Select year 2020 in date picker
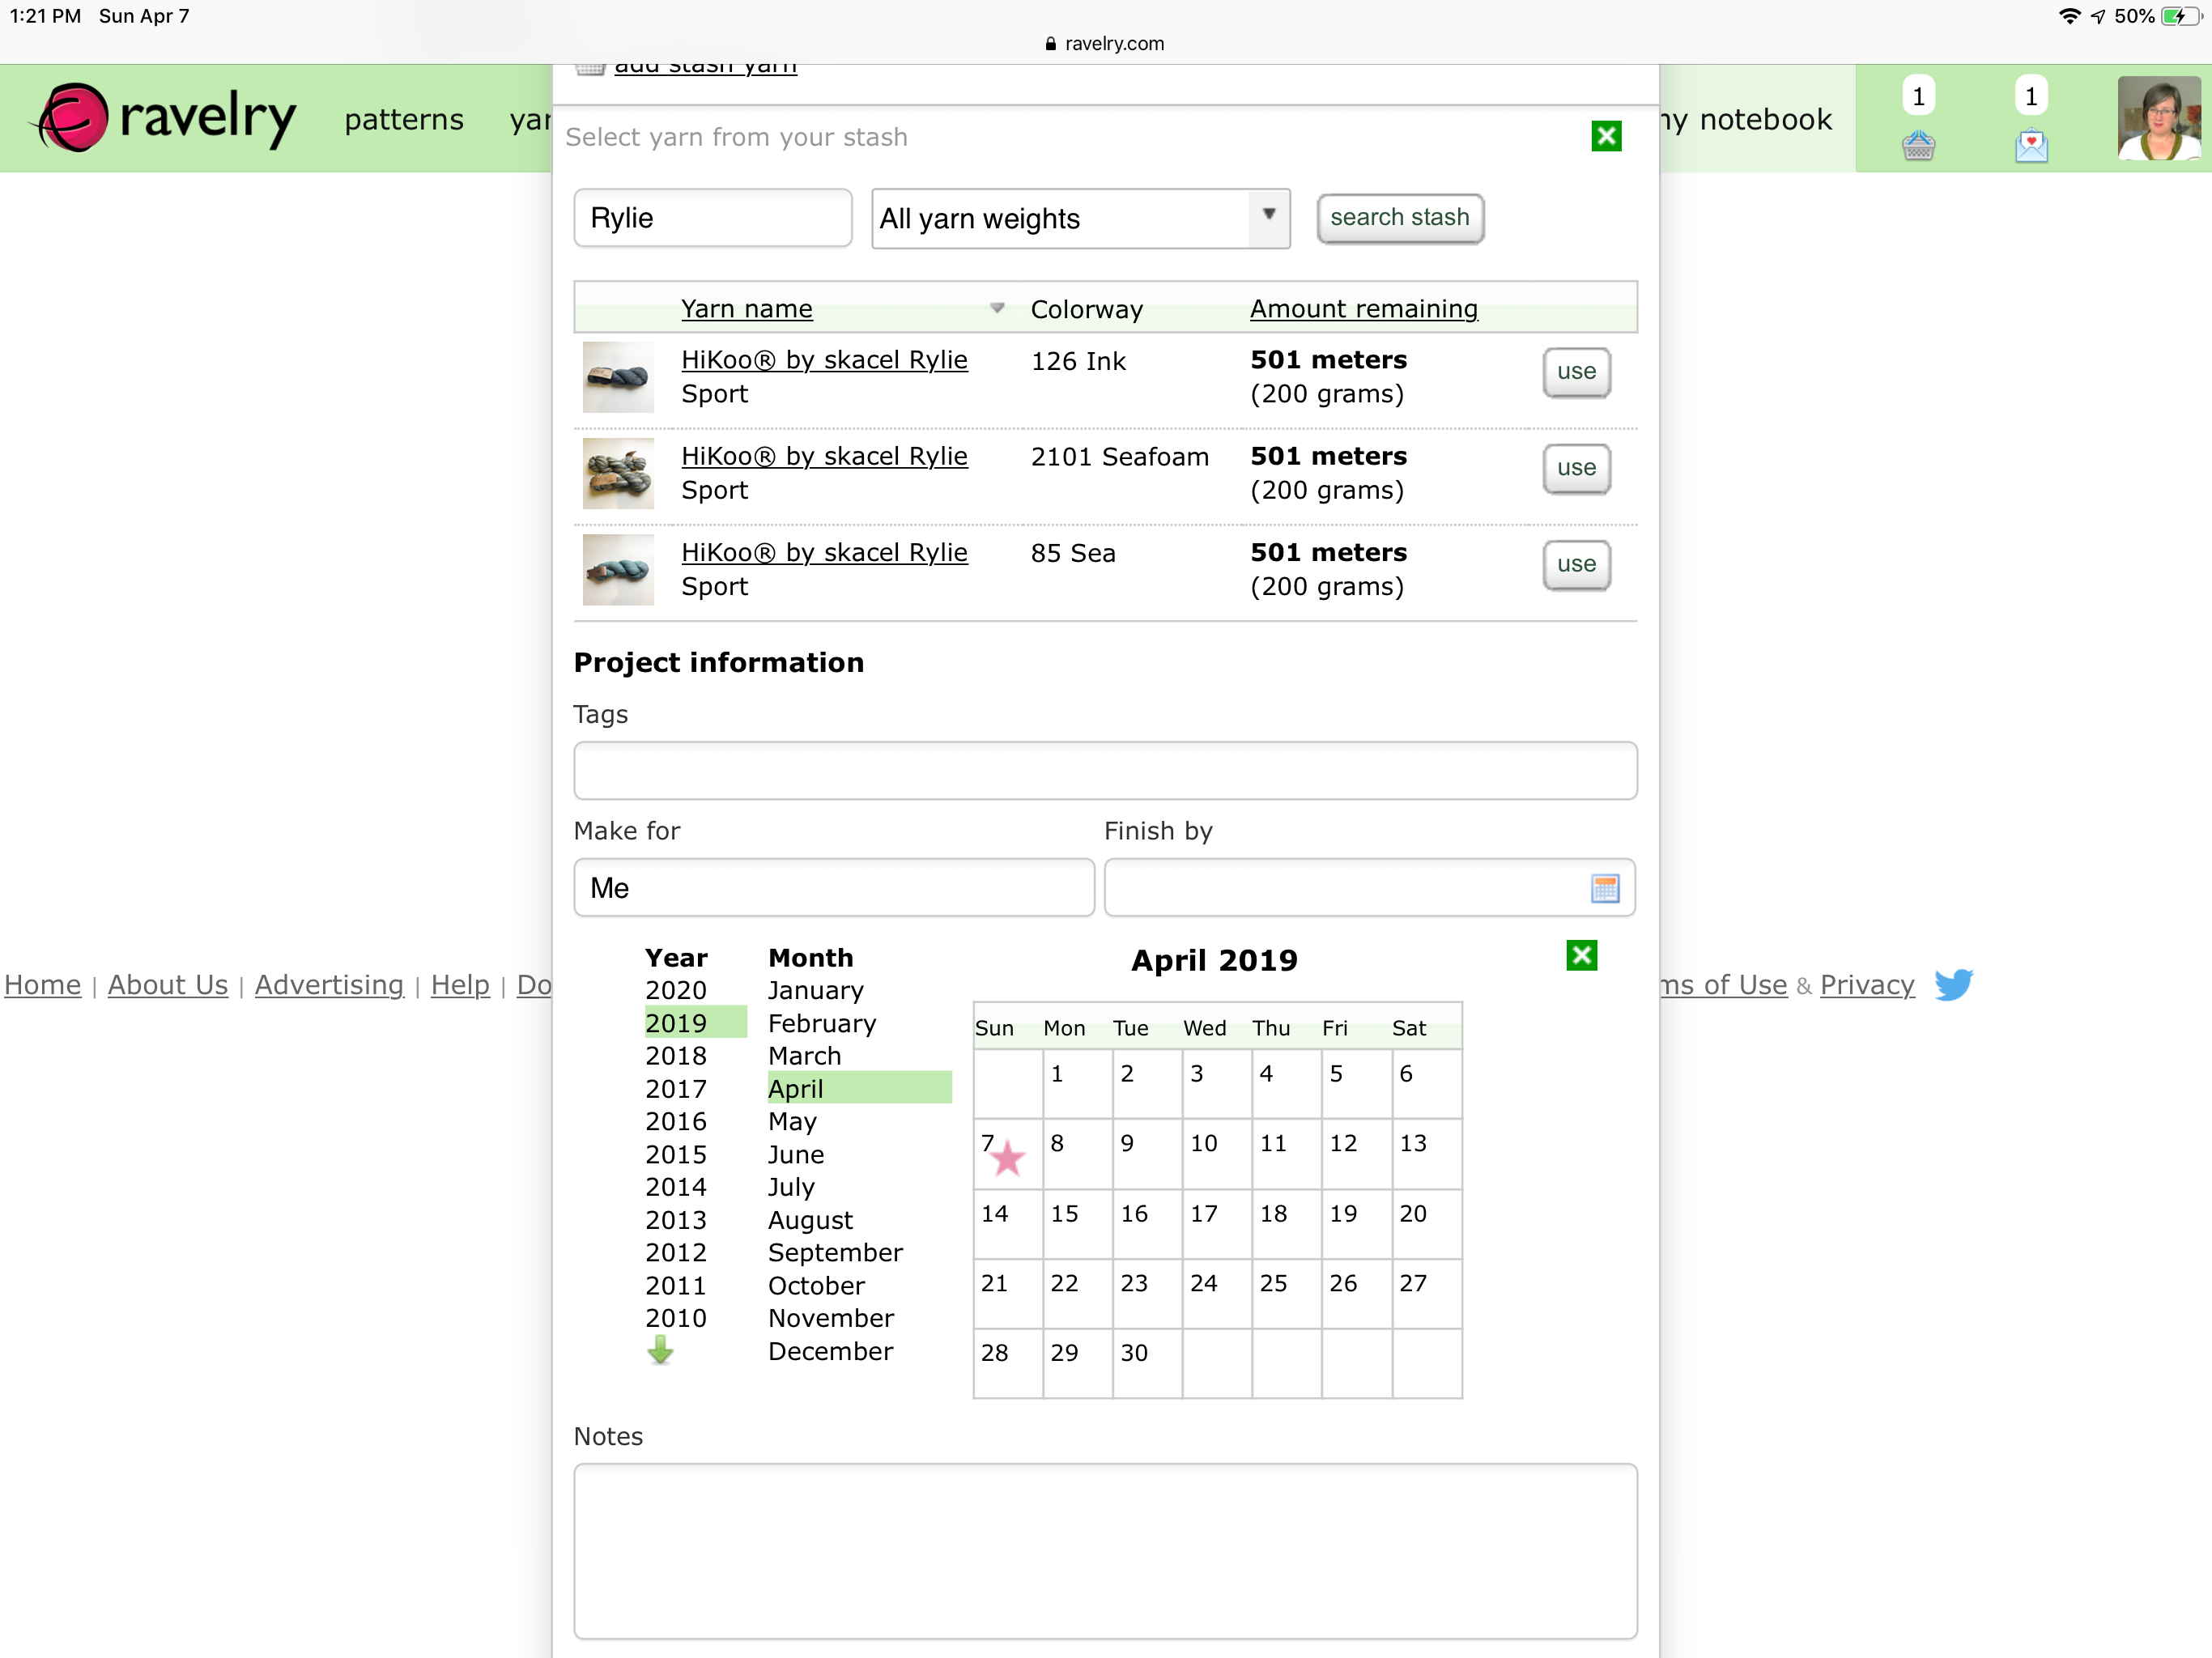 point(676,990)
